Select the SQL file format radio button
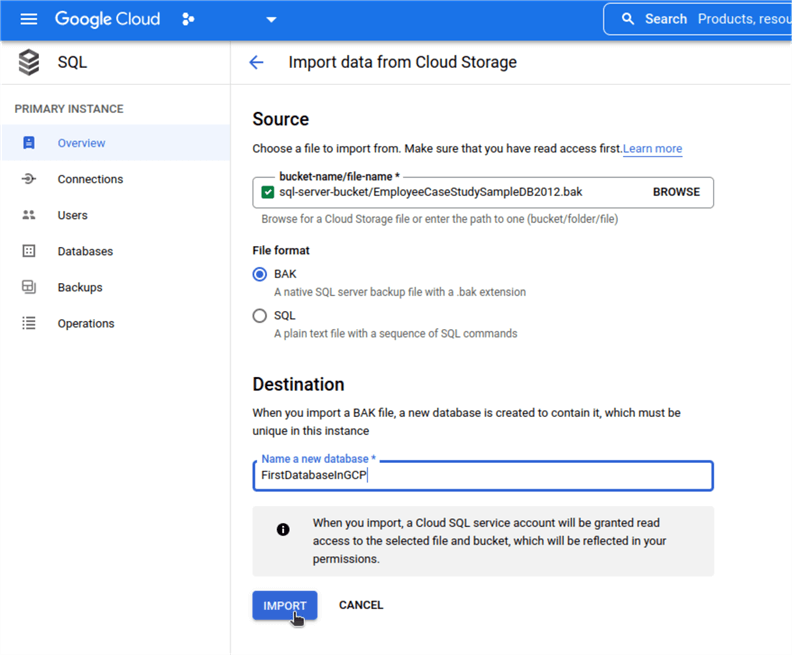The image size is (792, 655). (260, 316)
